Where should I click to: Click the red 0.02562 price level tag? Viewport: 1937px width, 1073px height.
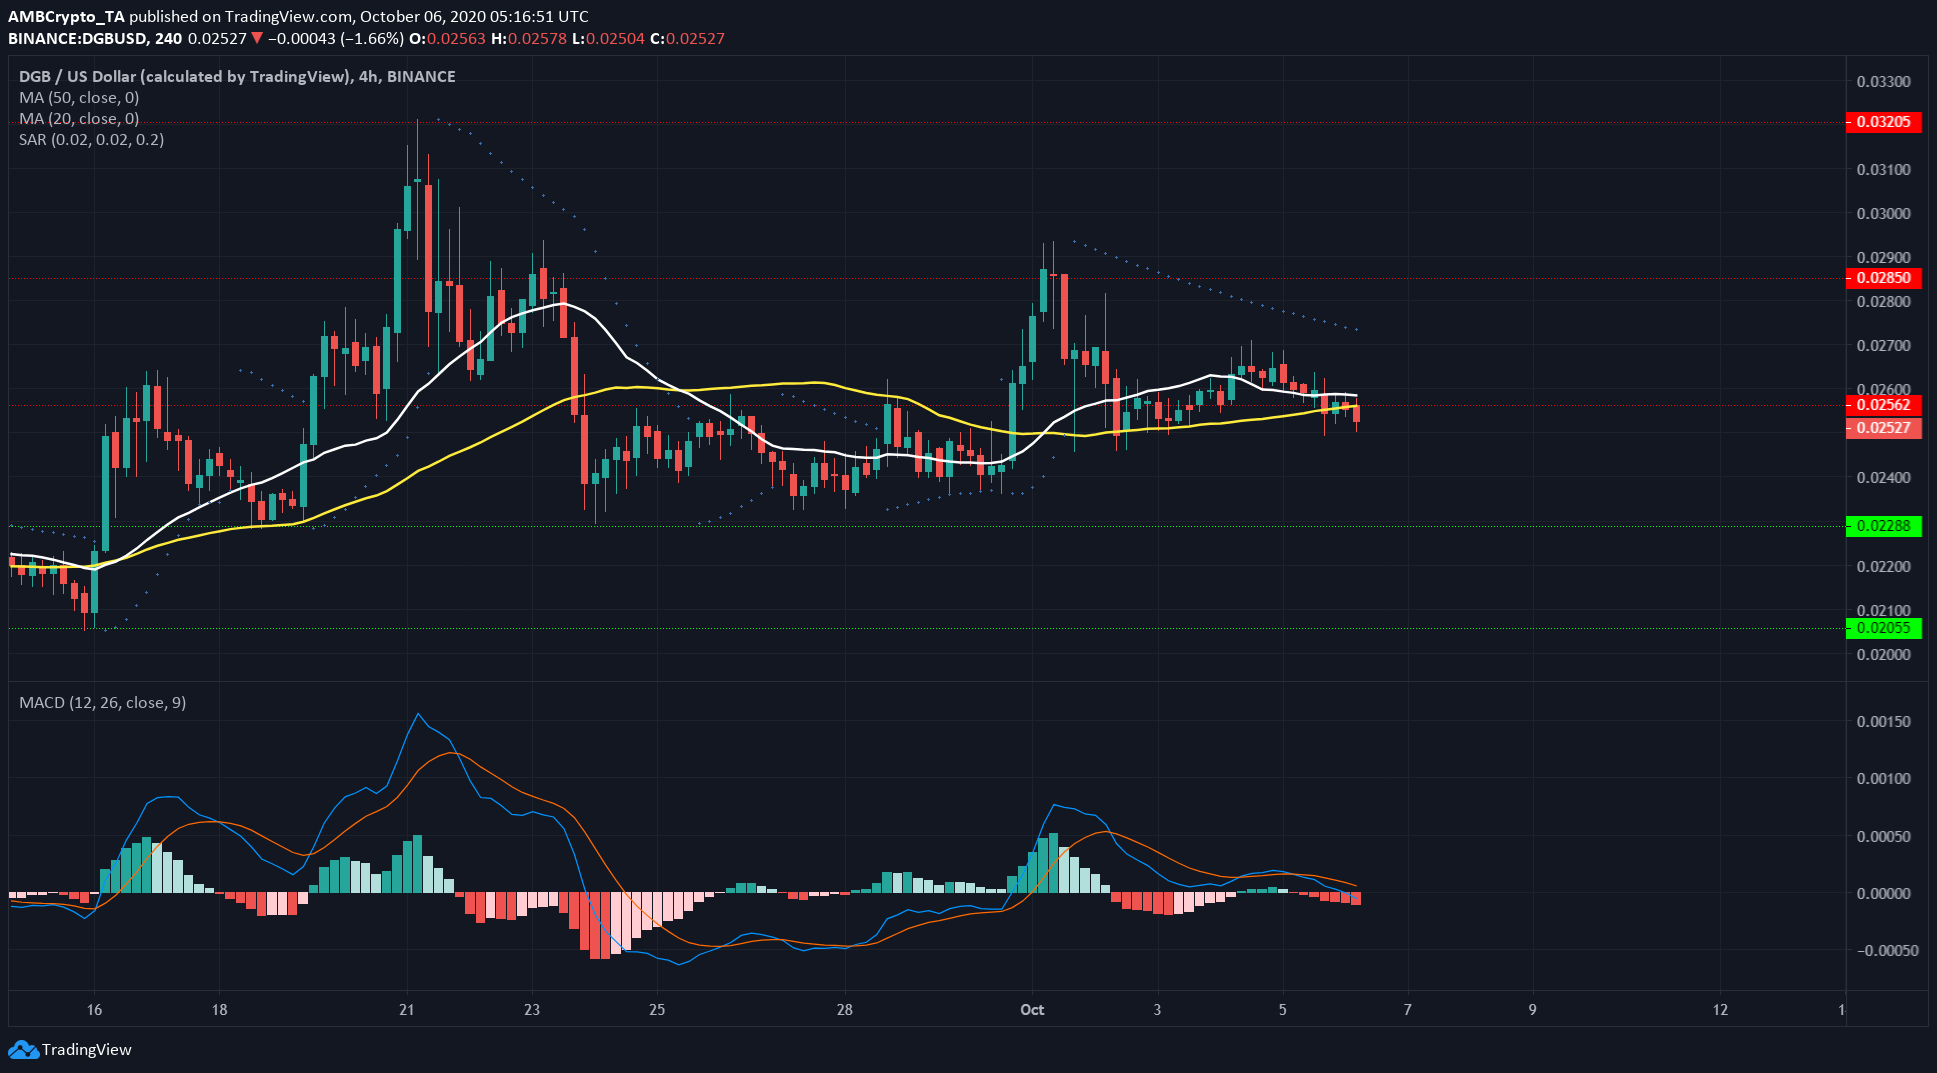point(1883,405)
